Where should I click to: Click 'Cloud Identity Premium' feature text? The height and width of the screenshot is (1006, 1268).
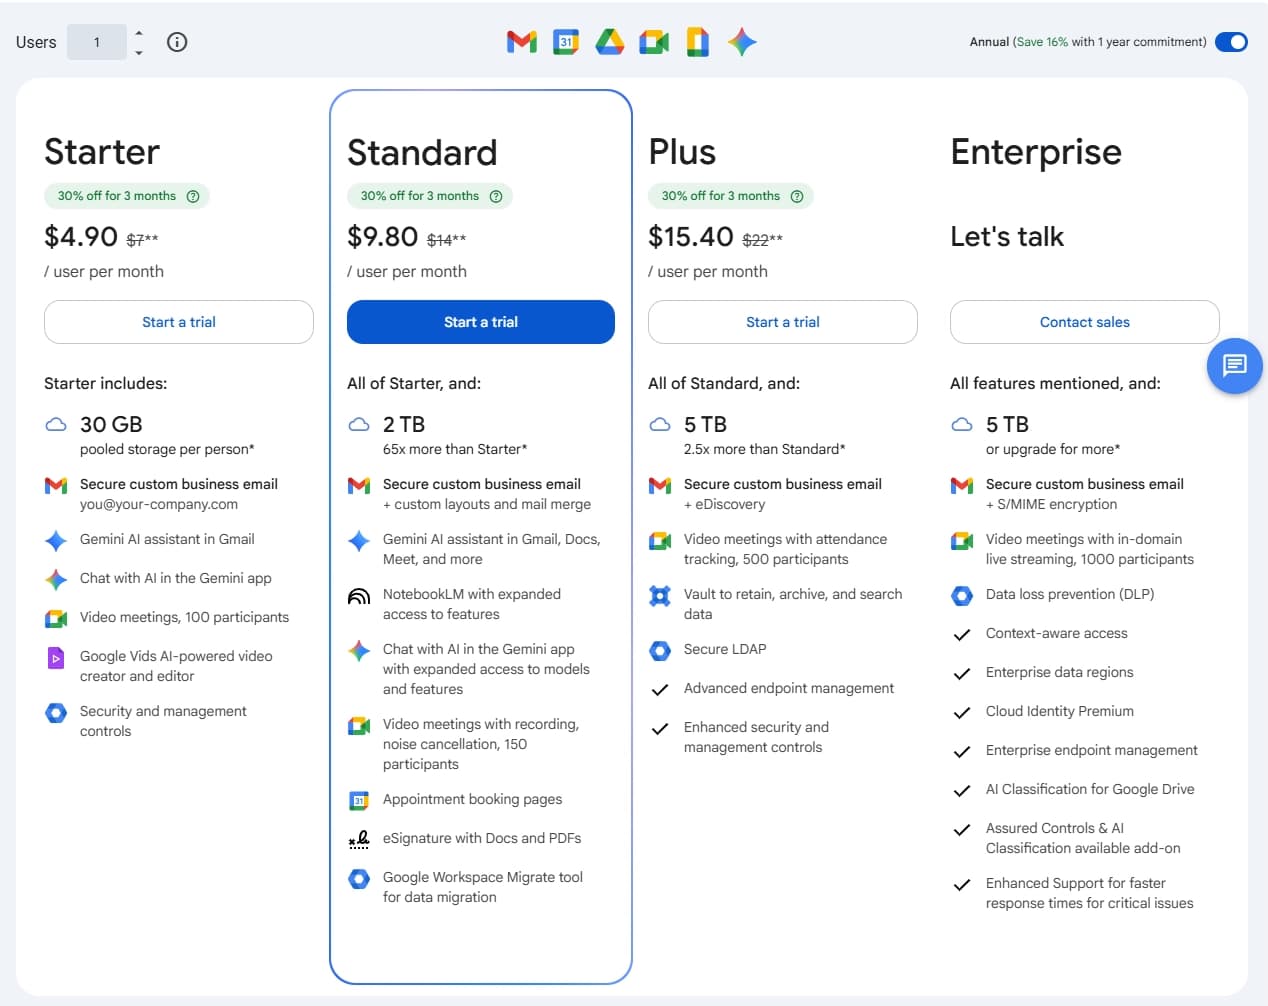coord(1060,712)
